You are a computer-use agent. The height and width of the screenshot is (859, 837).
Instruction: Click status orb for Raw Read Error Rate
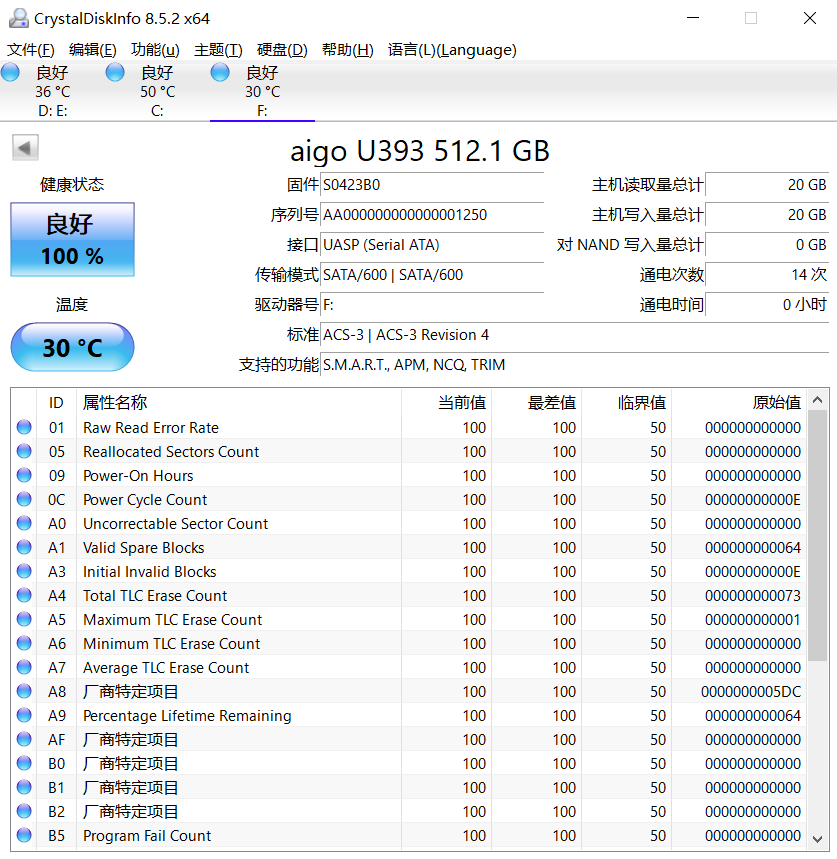tap(24, 427)
